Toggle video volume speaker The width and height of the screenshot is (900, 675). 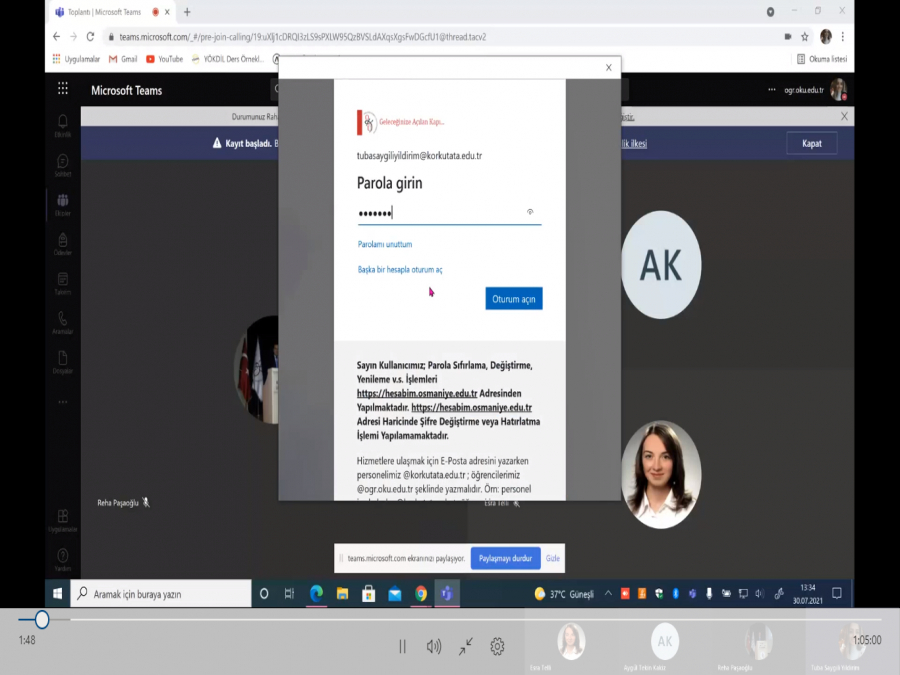(x=434, y=646)
